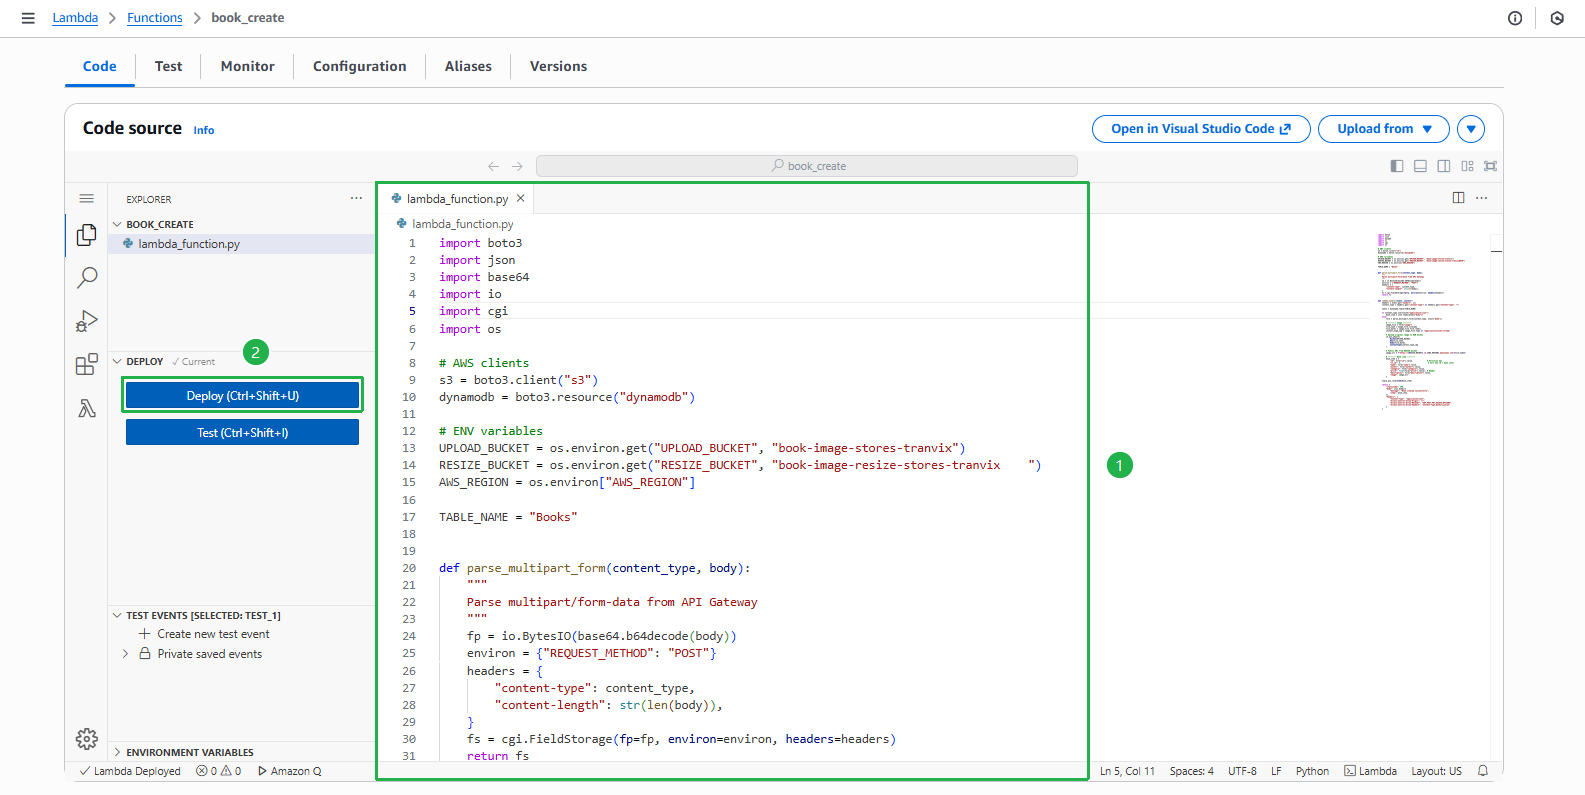
Task: Toggle the primary side bar layout icon
Action: 1397,166
